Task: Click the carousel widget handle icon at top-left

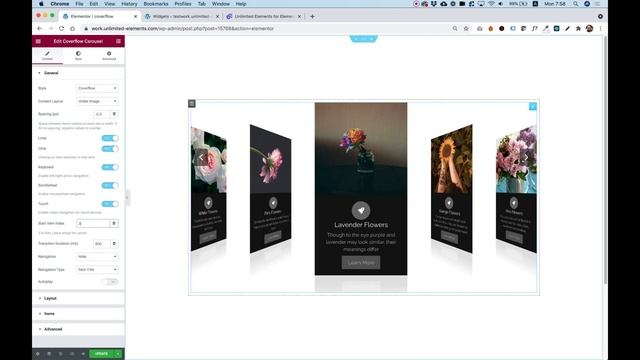Action: 192,104
